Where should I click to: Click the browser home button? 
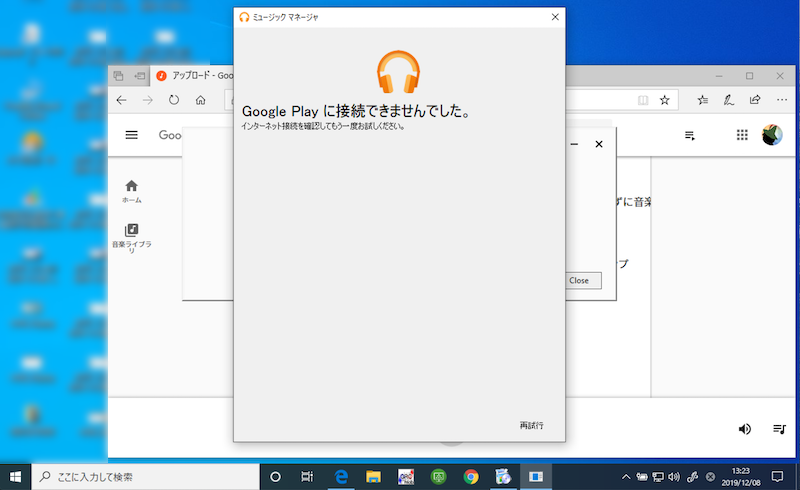(201, 100)
